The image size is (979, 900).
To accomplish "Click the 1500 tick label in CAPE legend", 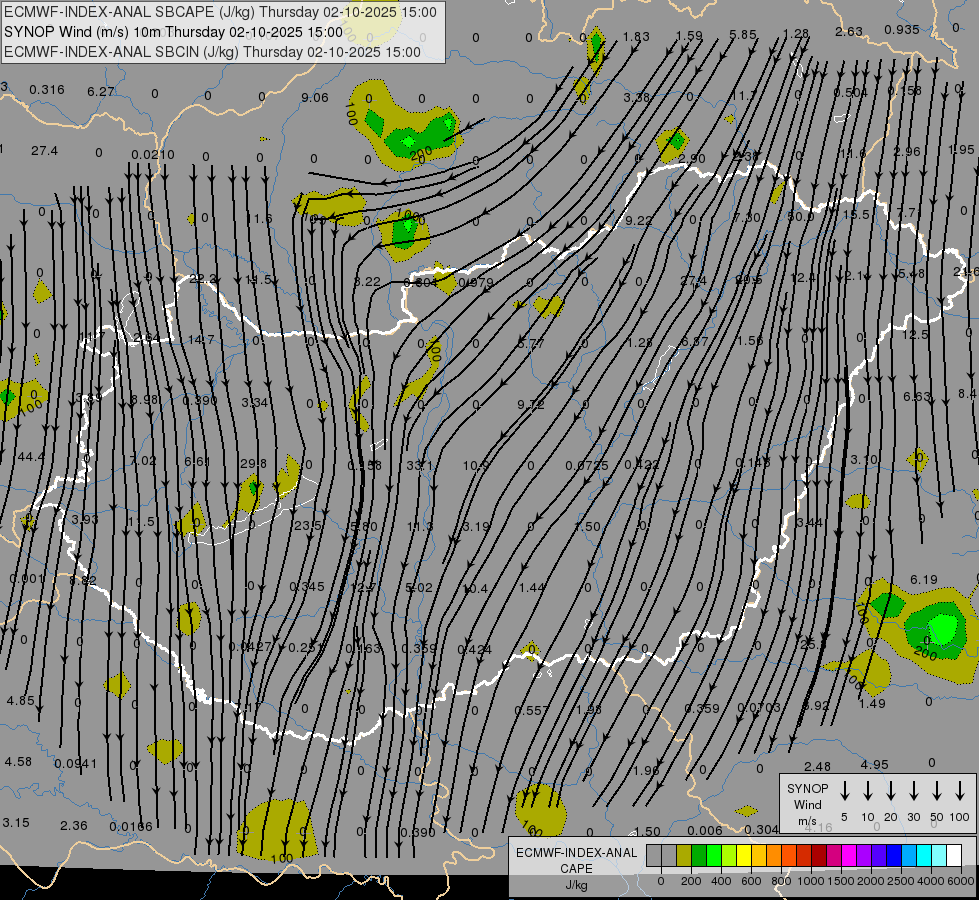I will click(840, 881).
